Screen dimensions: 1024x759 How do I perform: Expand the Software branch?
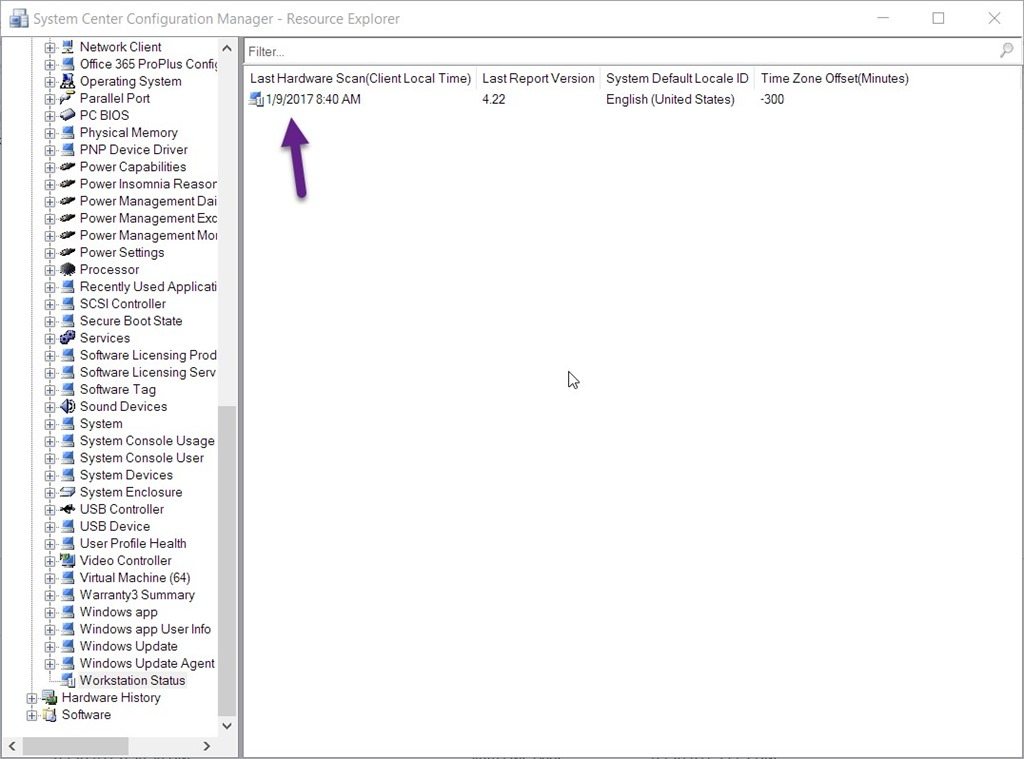(x=31, y=715)
